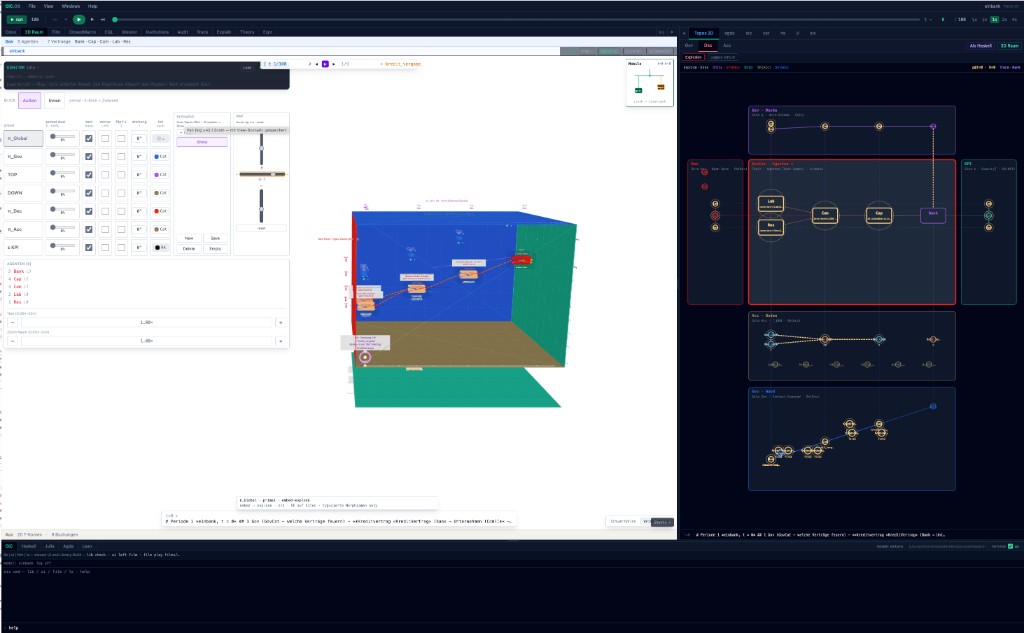Select the n_Global preset row
Screen dimensions: 1024x633
tap(24, 138)
